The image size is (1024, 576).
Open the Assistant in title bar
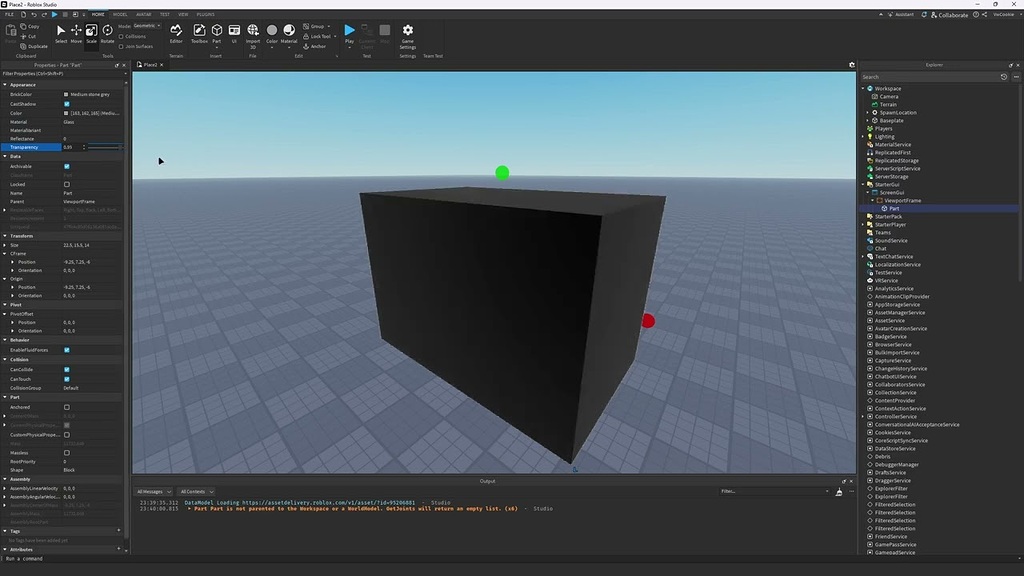click(901, 14)
